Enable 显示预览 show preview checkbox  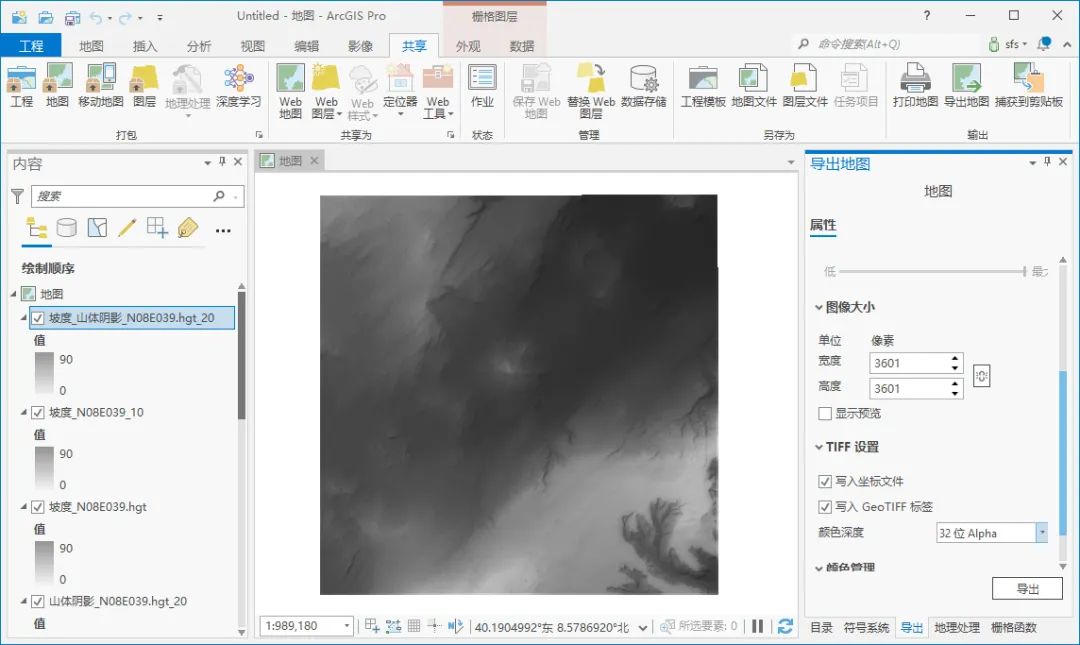824,413
